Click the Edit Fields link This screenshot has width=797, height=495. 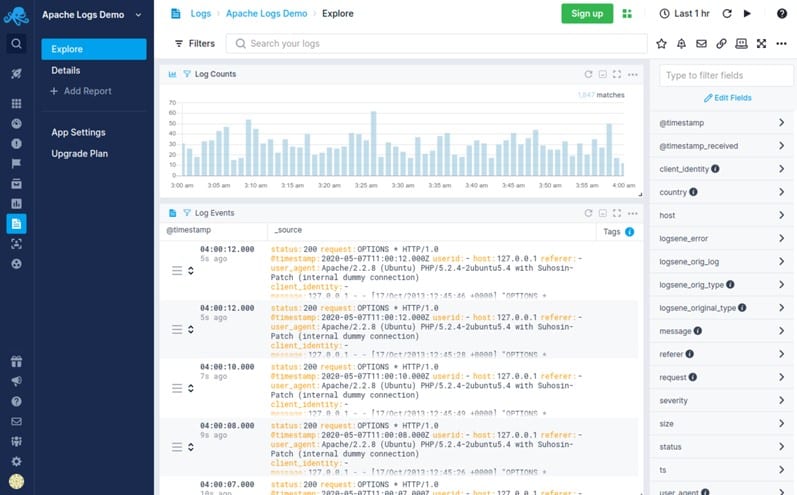(727, 98)
